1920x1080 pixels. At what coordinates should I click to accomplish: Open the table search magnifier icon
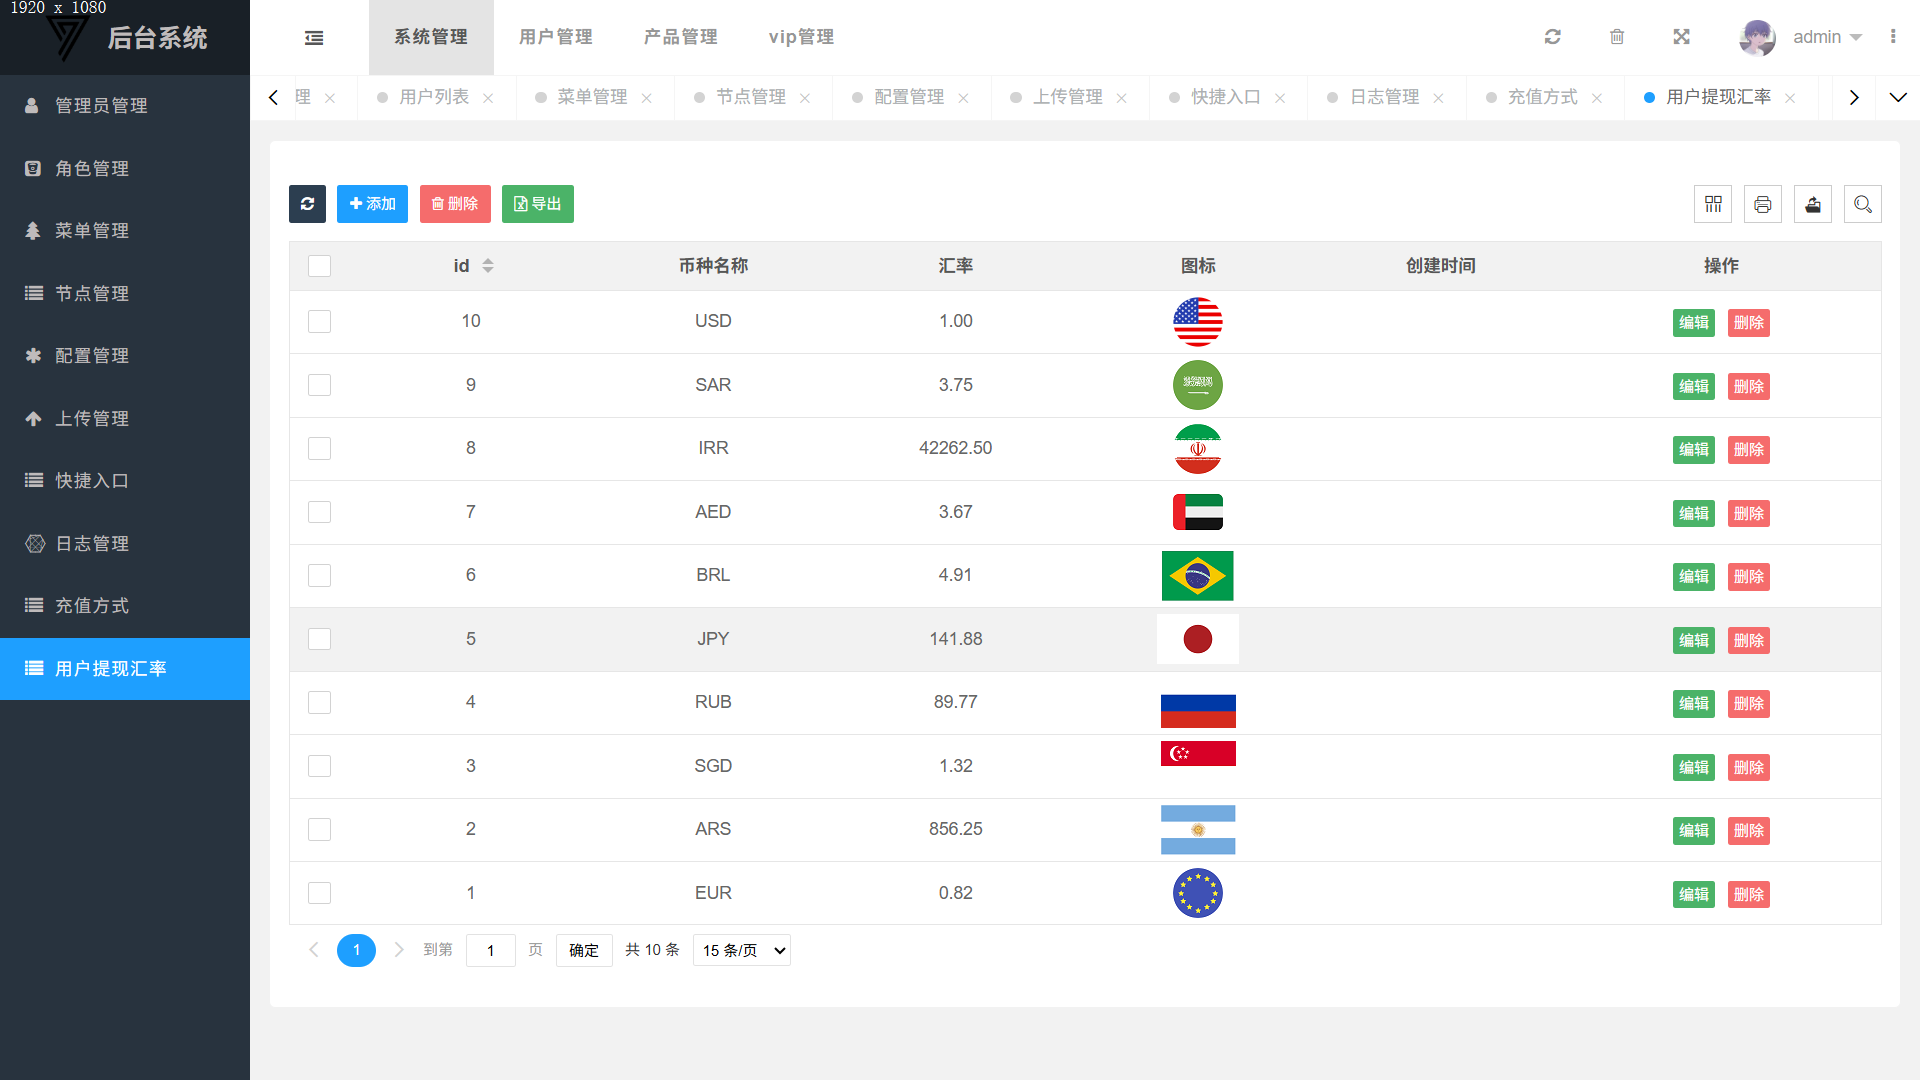click(1863, 204)
